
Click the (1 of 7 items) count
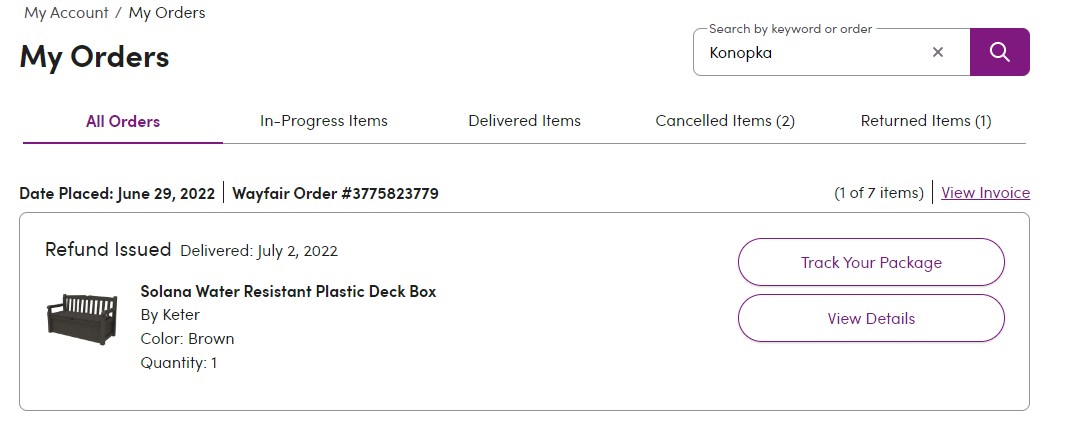879,193
